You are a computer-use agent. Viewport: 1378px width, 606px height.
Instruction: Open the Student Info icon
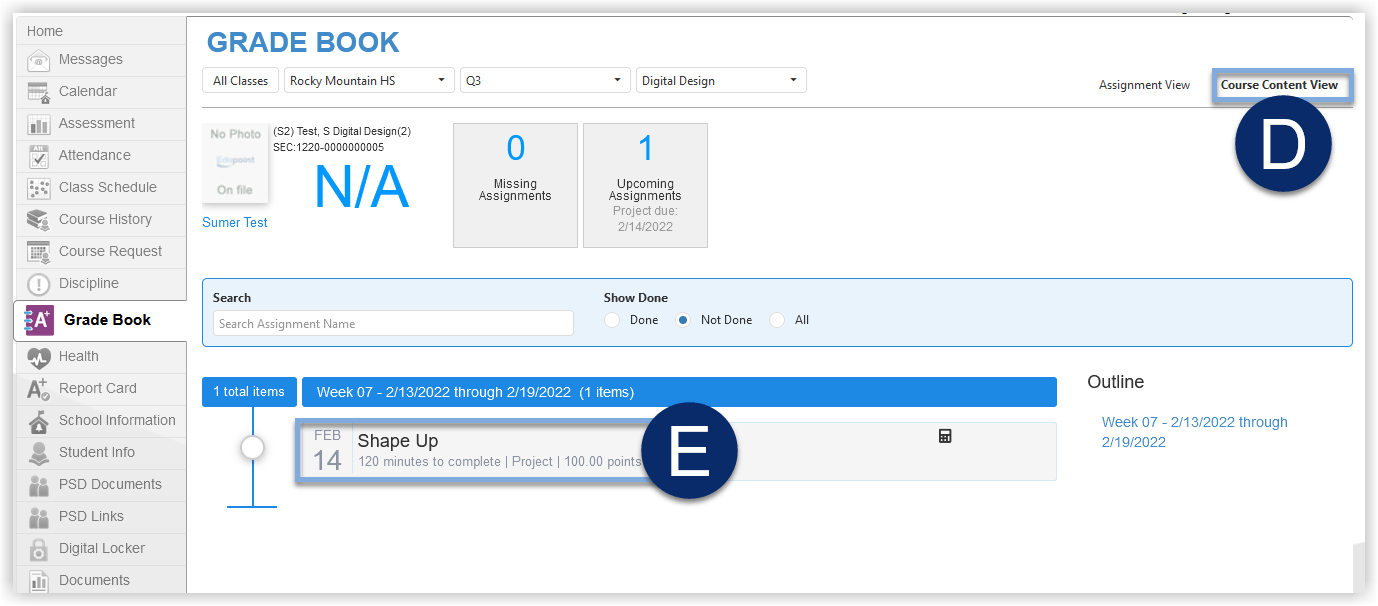click(39, 453)
